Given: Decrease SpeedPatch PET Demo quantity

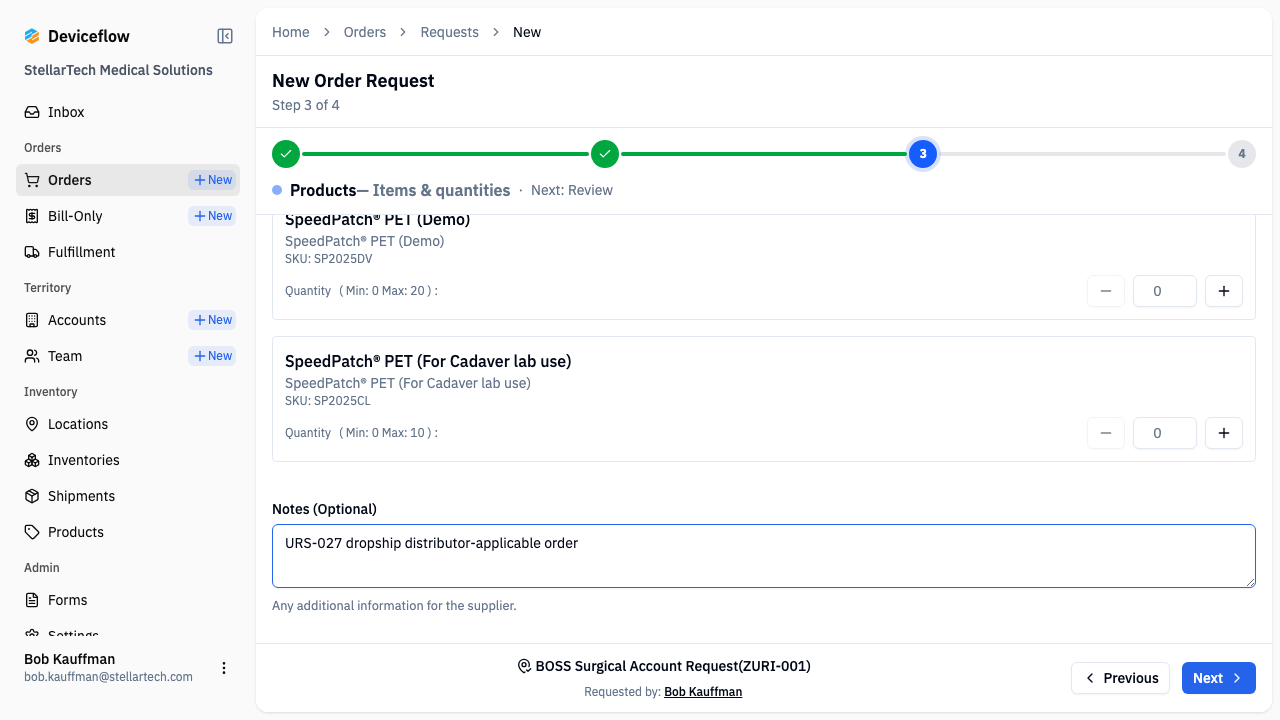Looking at the screenshot, I should 1106,291.
